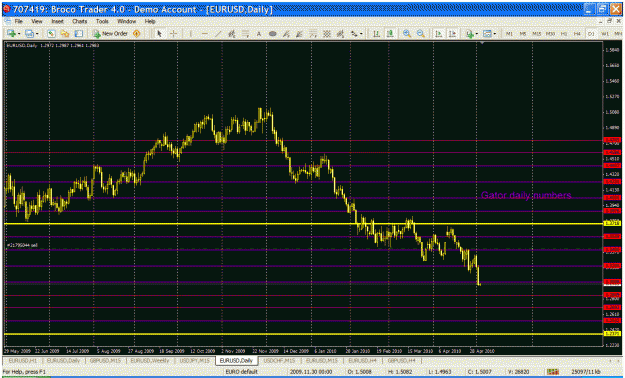The image size is (625, 378).
Task: Switch to M1 timeframe
Action: click(x=509, y=34)
